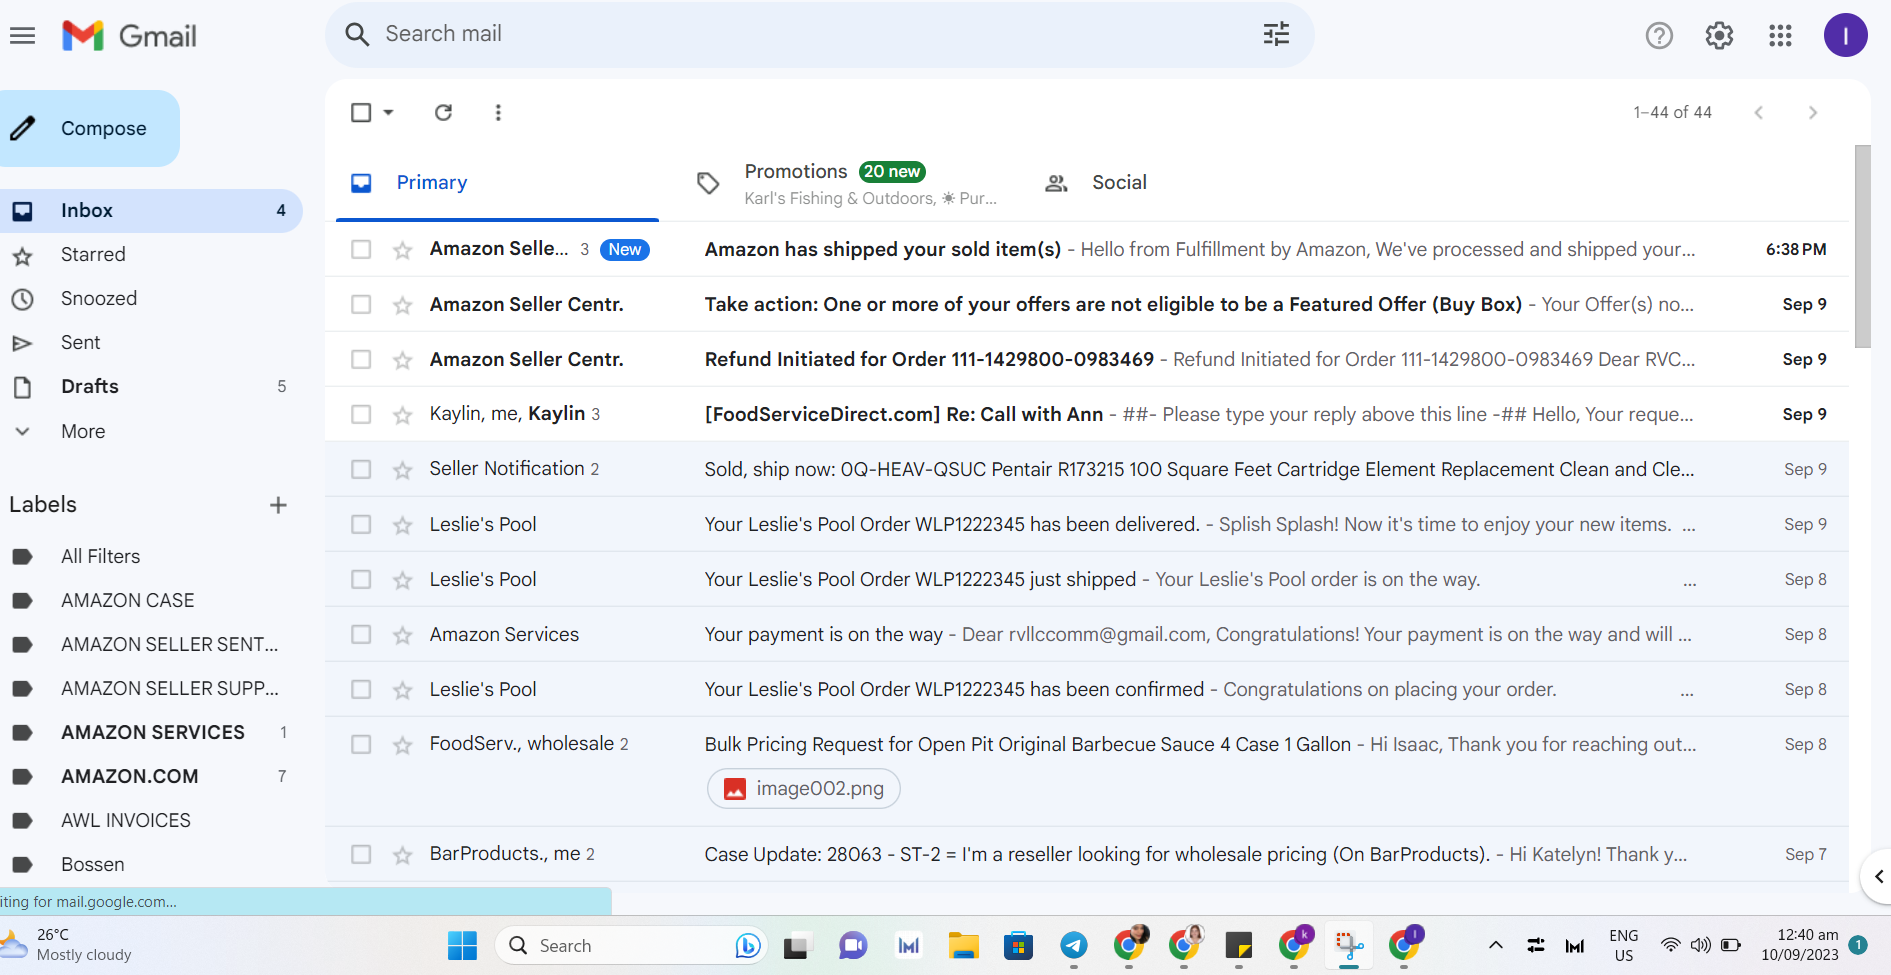
Task: Open the main menu hamburger icon
Action: (x=22, y=36)
